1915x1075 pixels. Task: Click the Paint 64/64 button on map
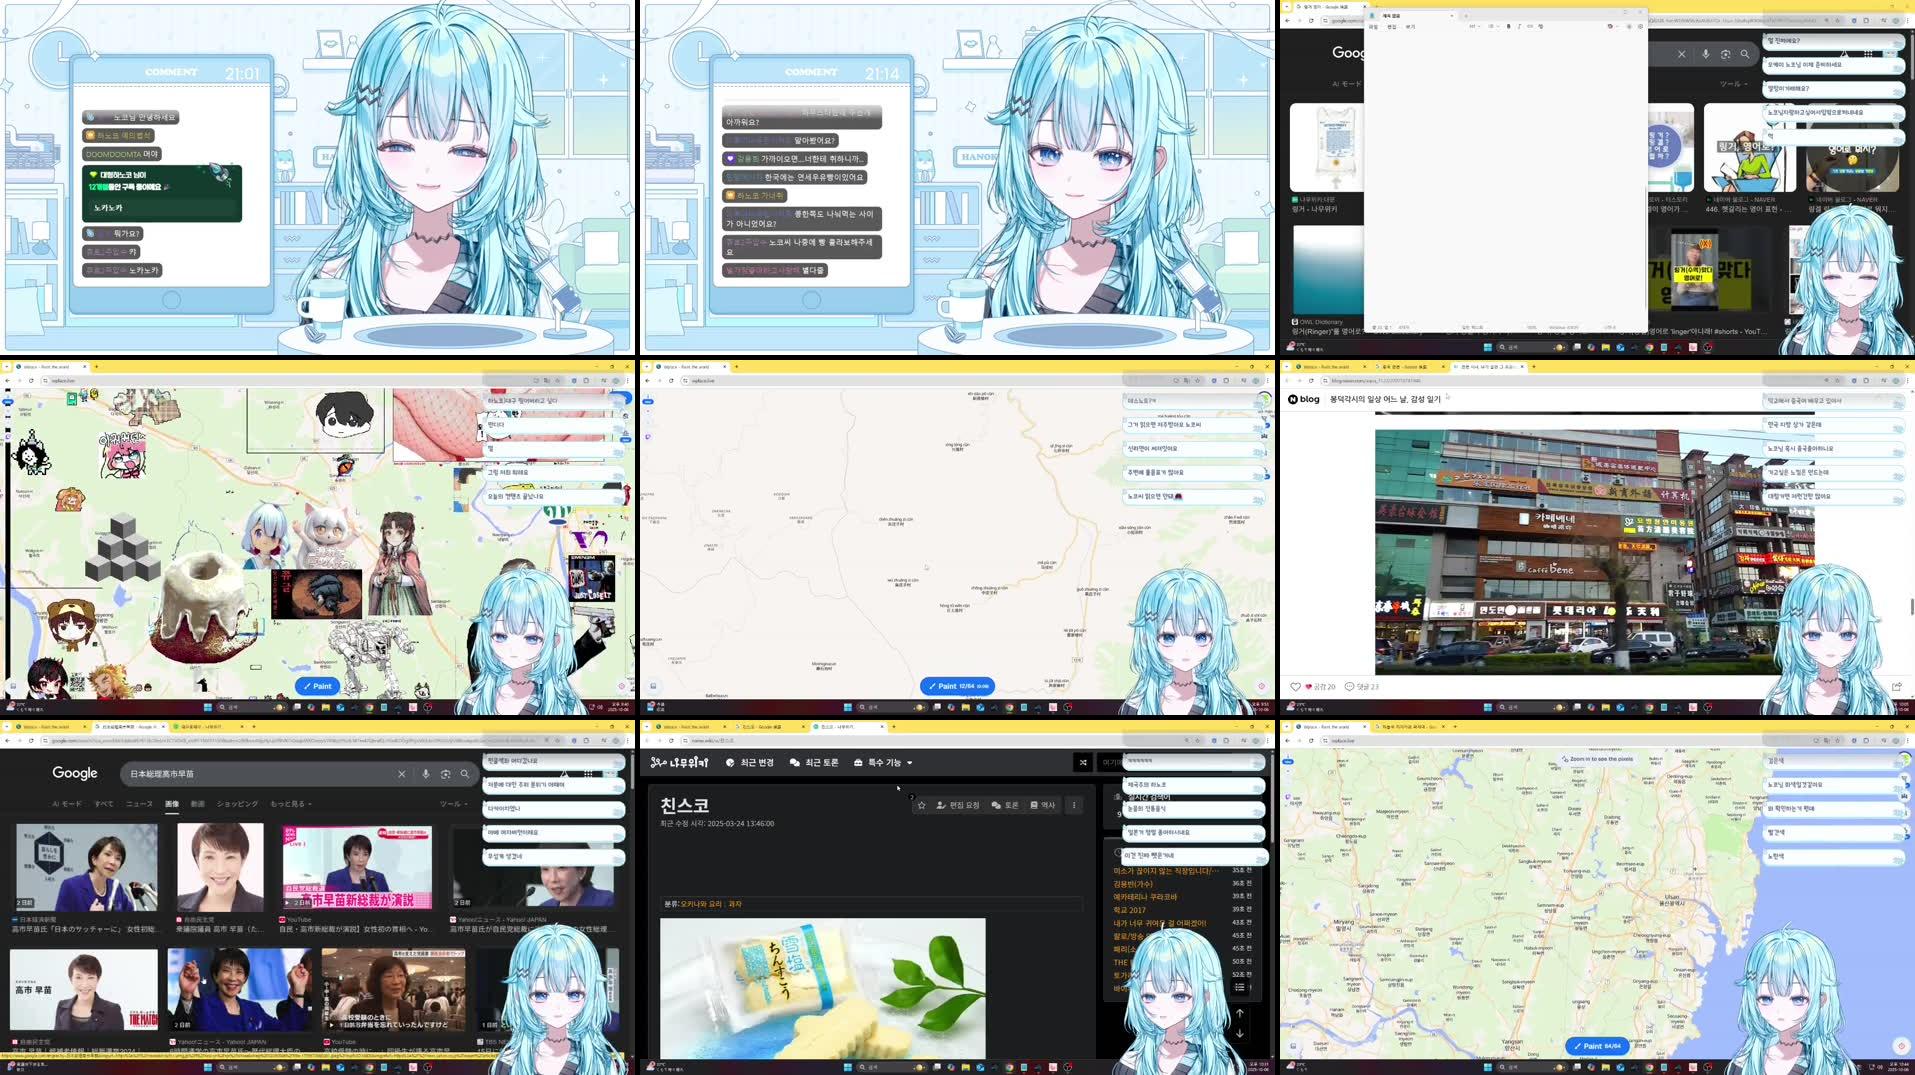point(1596,1046)
